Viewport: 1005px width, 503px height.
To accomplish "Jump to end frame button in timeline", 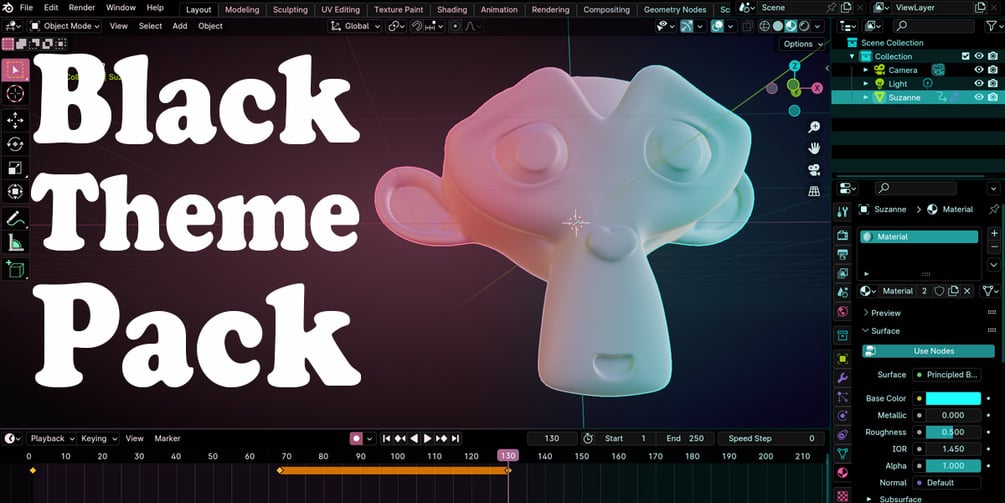I will click(x=455, y=438).
